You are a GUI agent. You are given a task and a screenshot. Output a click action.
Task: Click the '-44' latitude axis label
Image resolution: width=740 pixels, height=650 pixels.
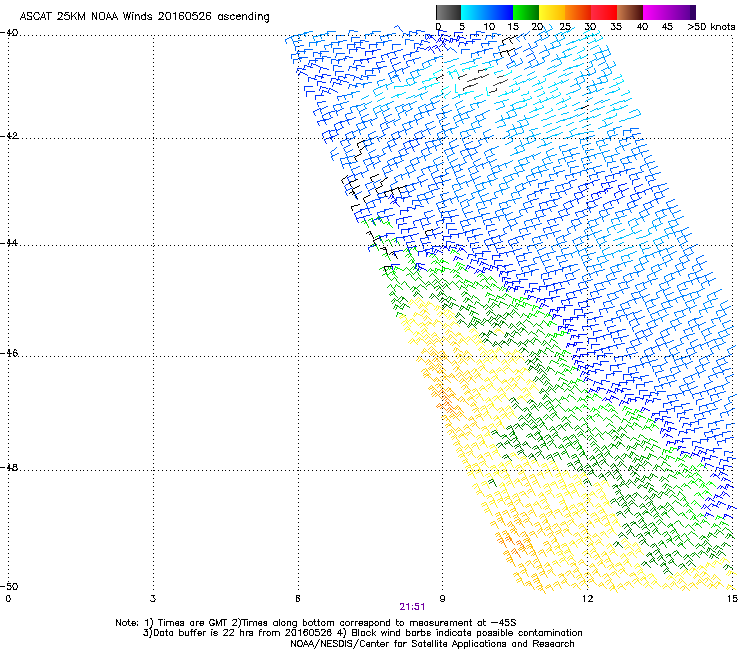pos(9,243)
